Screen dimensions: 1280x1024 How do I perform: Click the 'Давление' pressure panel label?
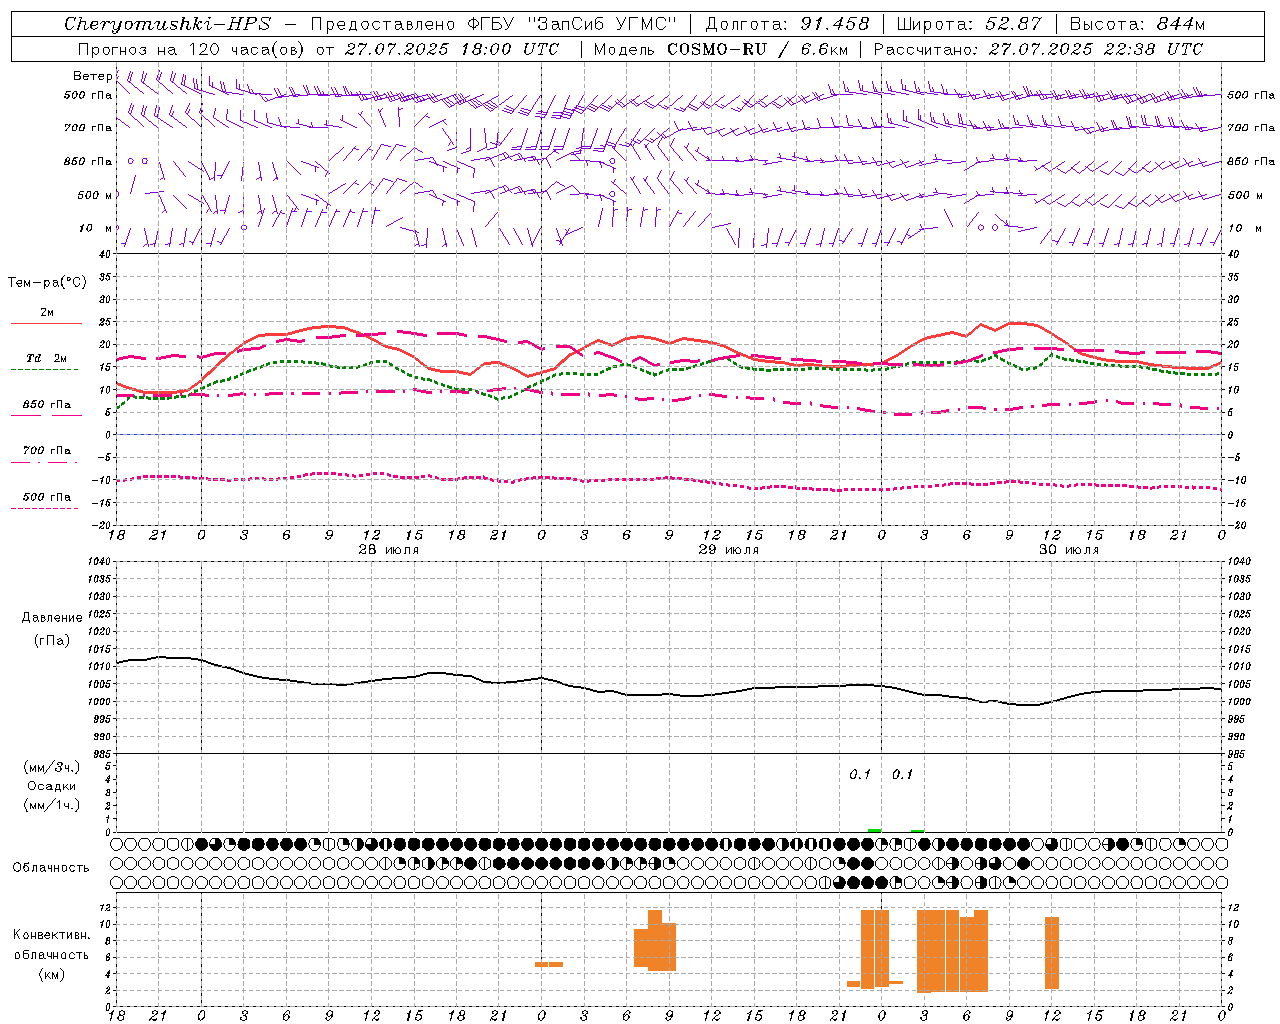click(x=52, y=618)
